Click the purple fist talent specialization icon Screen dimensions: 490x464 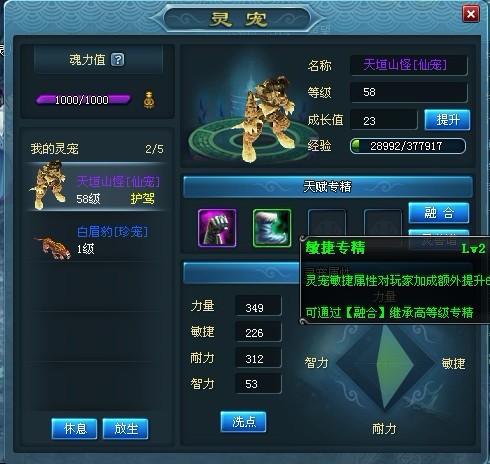point(217,228)
